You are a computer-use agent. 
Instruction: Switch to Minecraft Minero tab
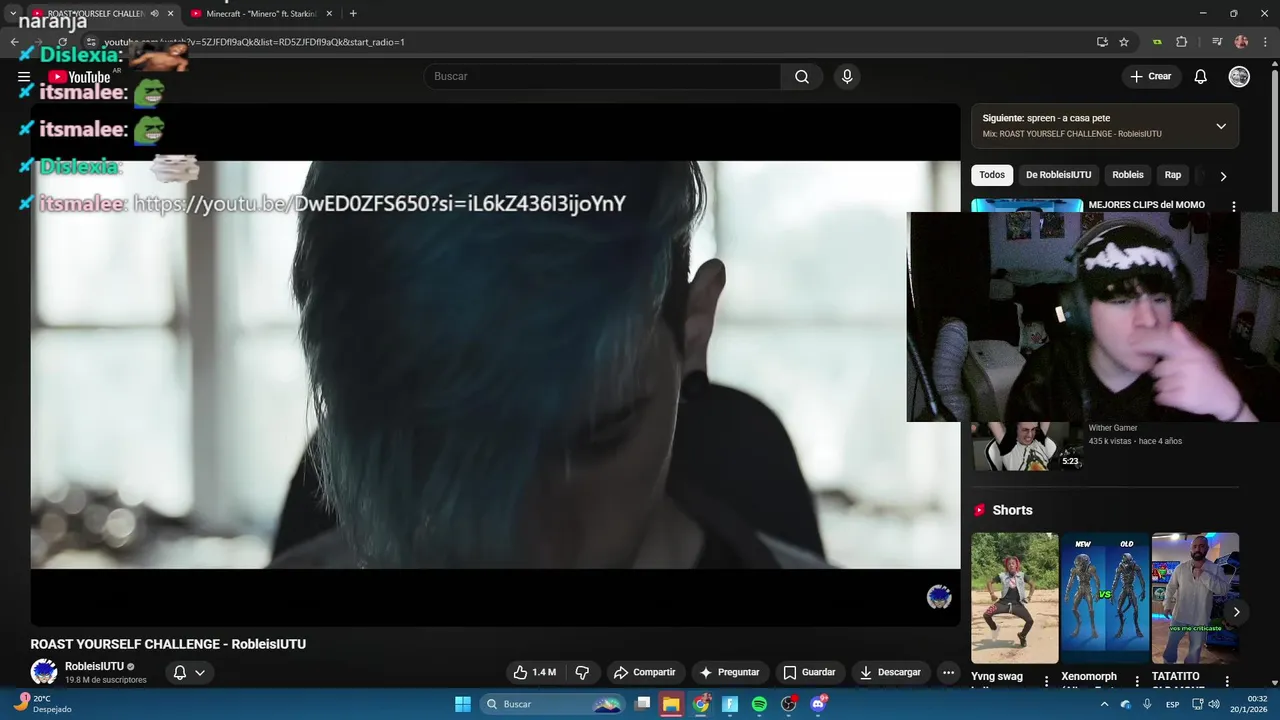[x=261, y=13]
